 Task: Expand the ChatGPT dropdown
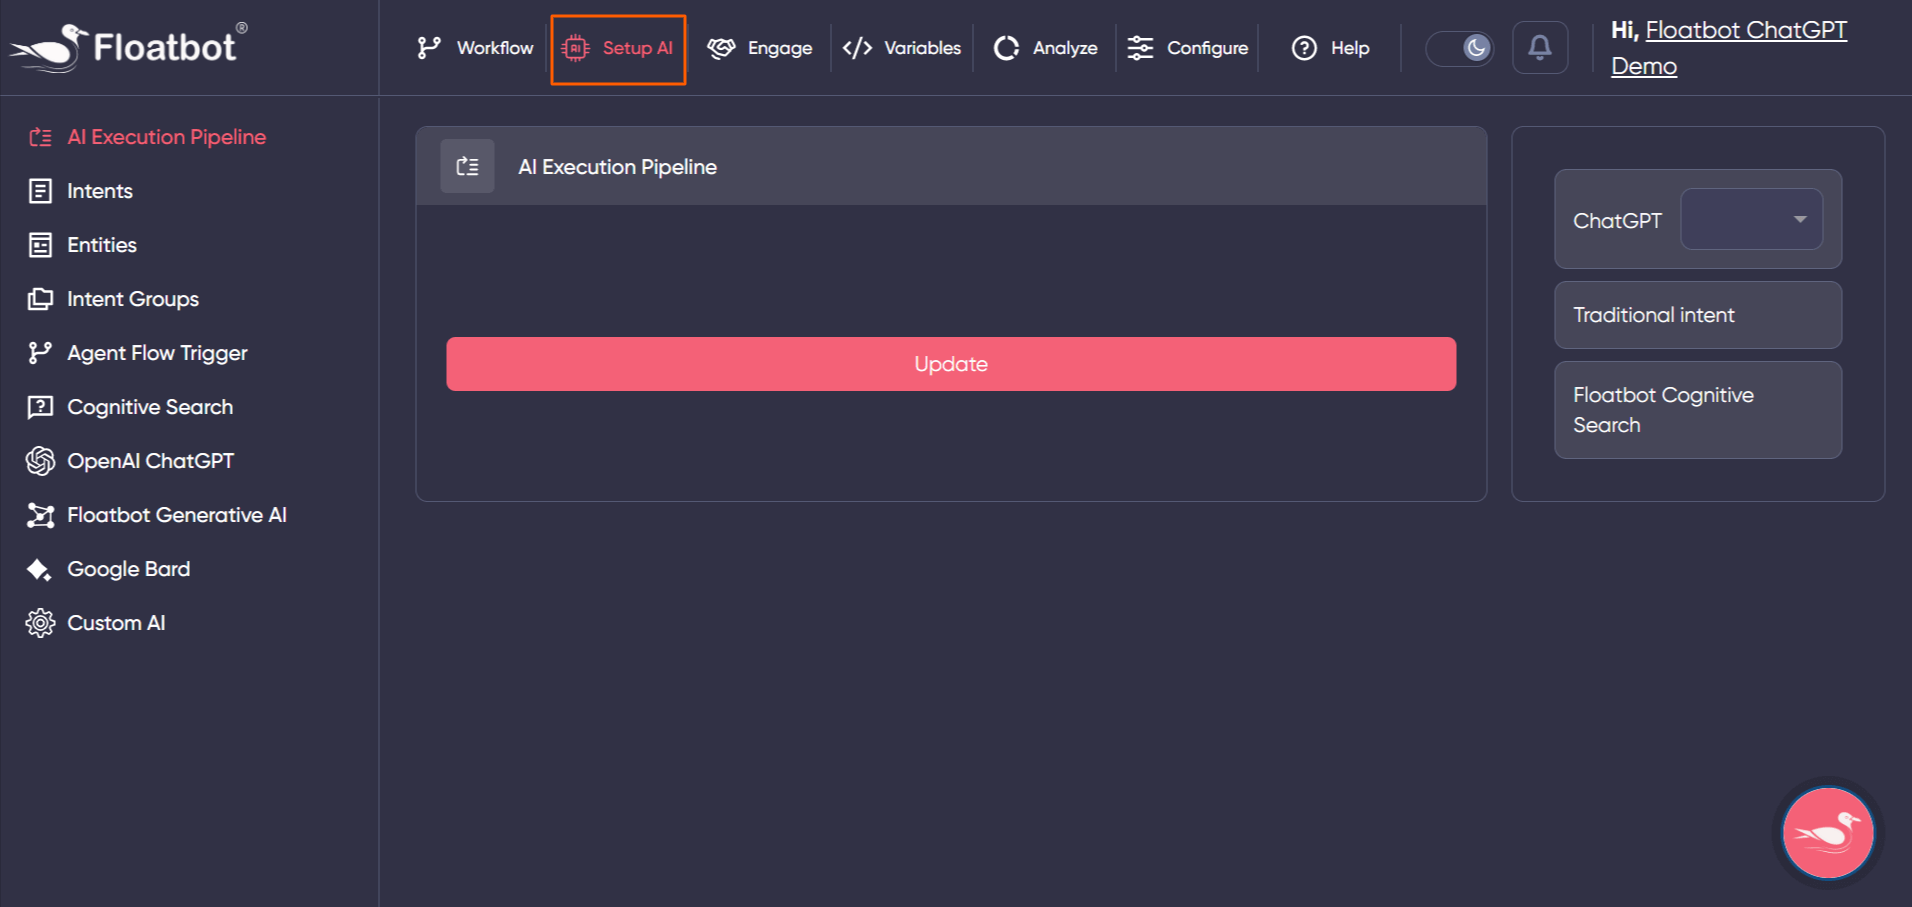(x=1751, y=220)
